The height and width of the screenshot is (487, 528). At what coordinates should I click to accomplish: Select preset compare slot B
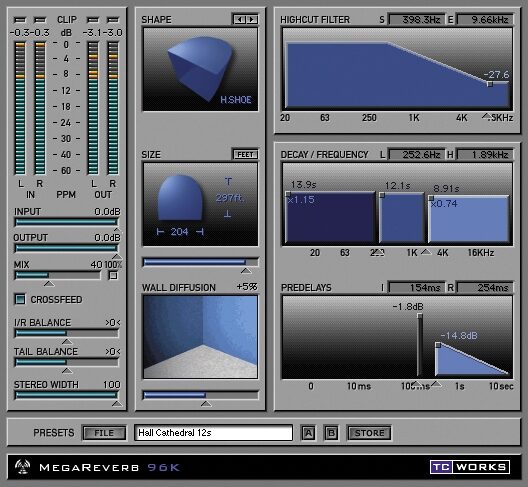point(331,433)
